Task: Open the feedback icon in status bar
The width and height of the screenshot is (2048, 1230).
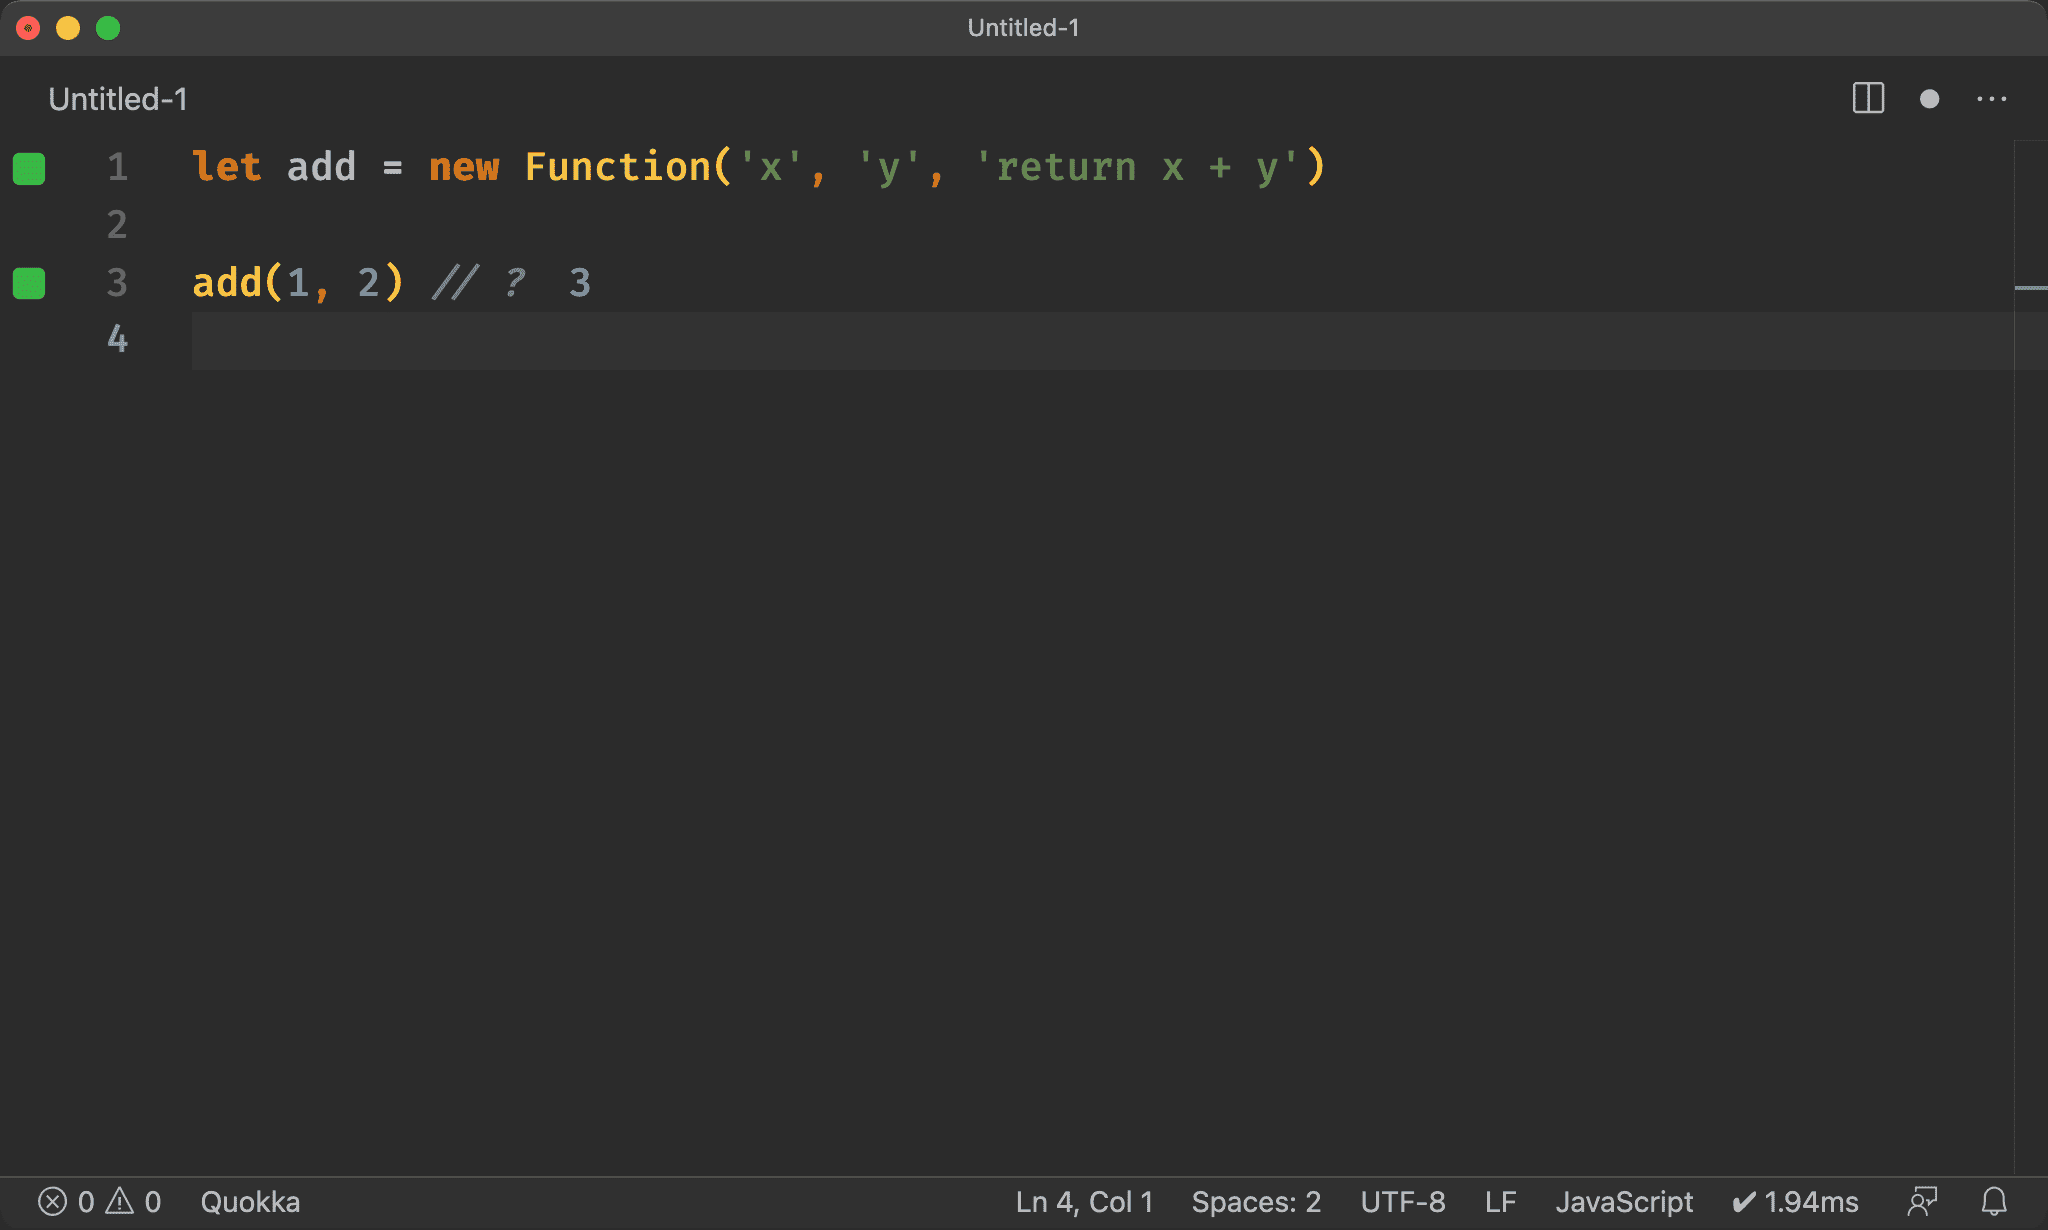Action: (x=1922, y=1201)
